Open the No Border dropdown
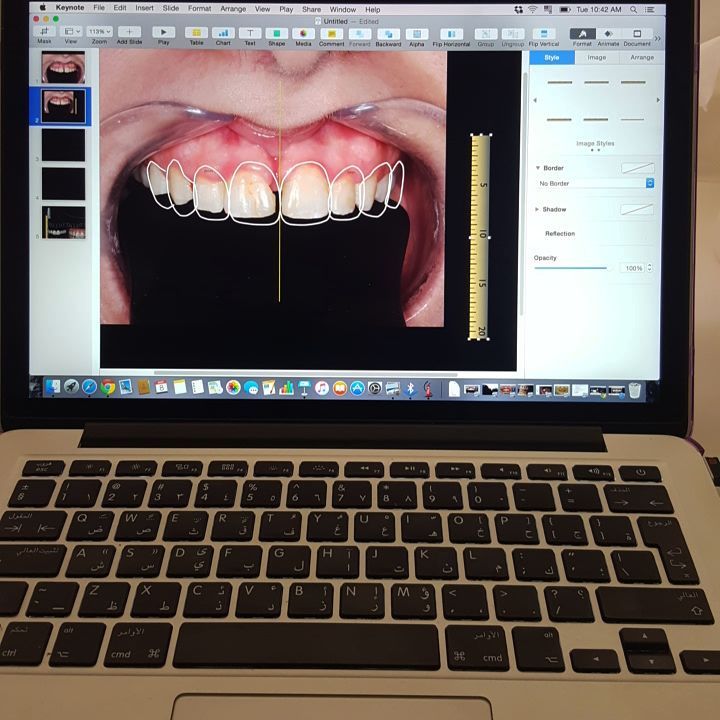 (x=596, y=183)
